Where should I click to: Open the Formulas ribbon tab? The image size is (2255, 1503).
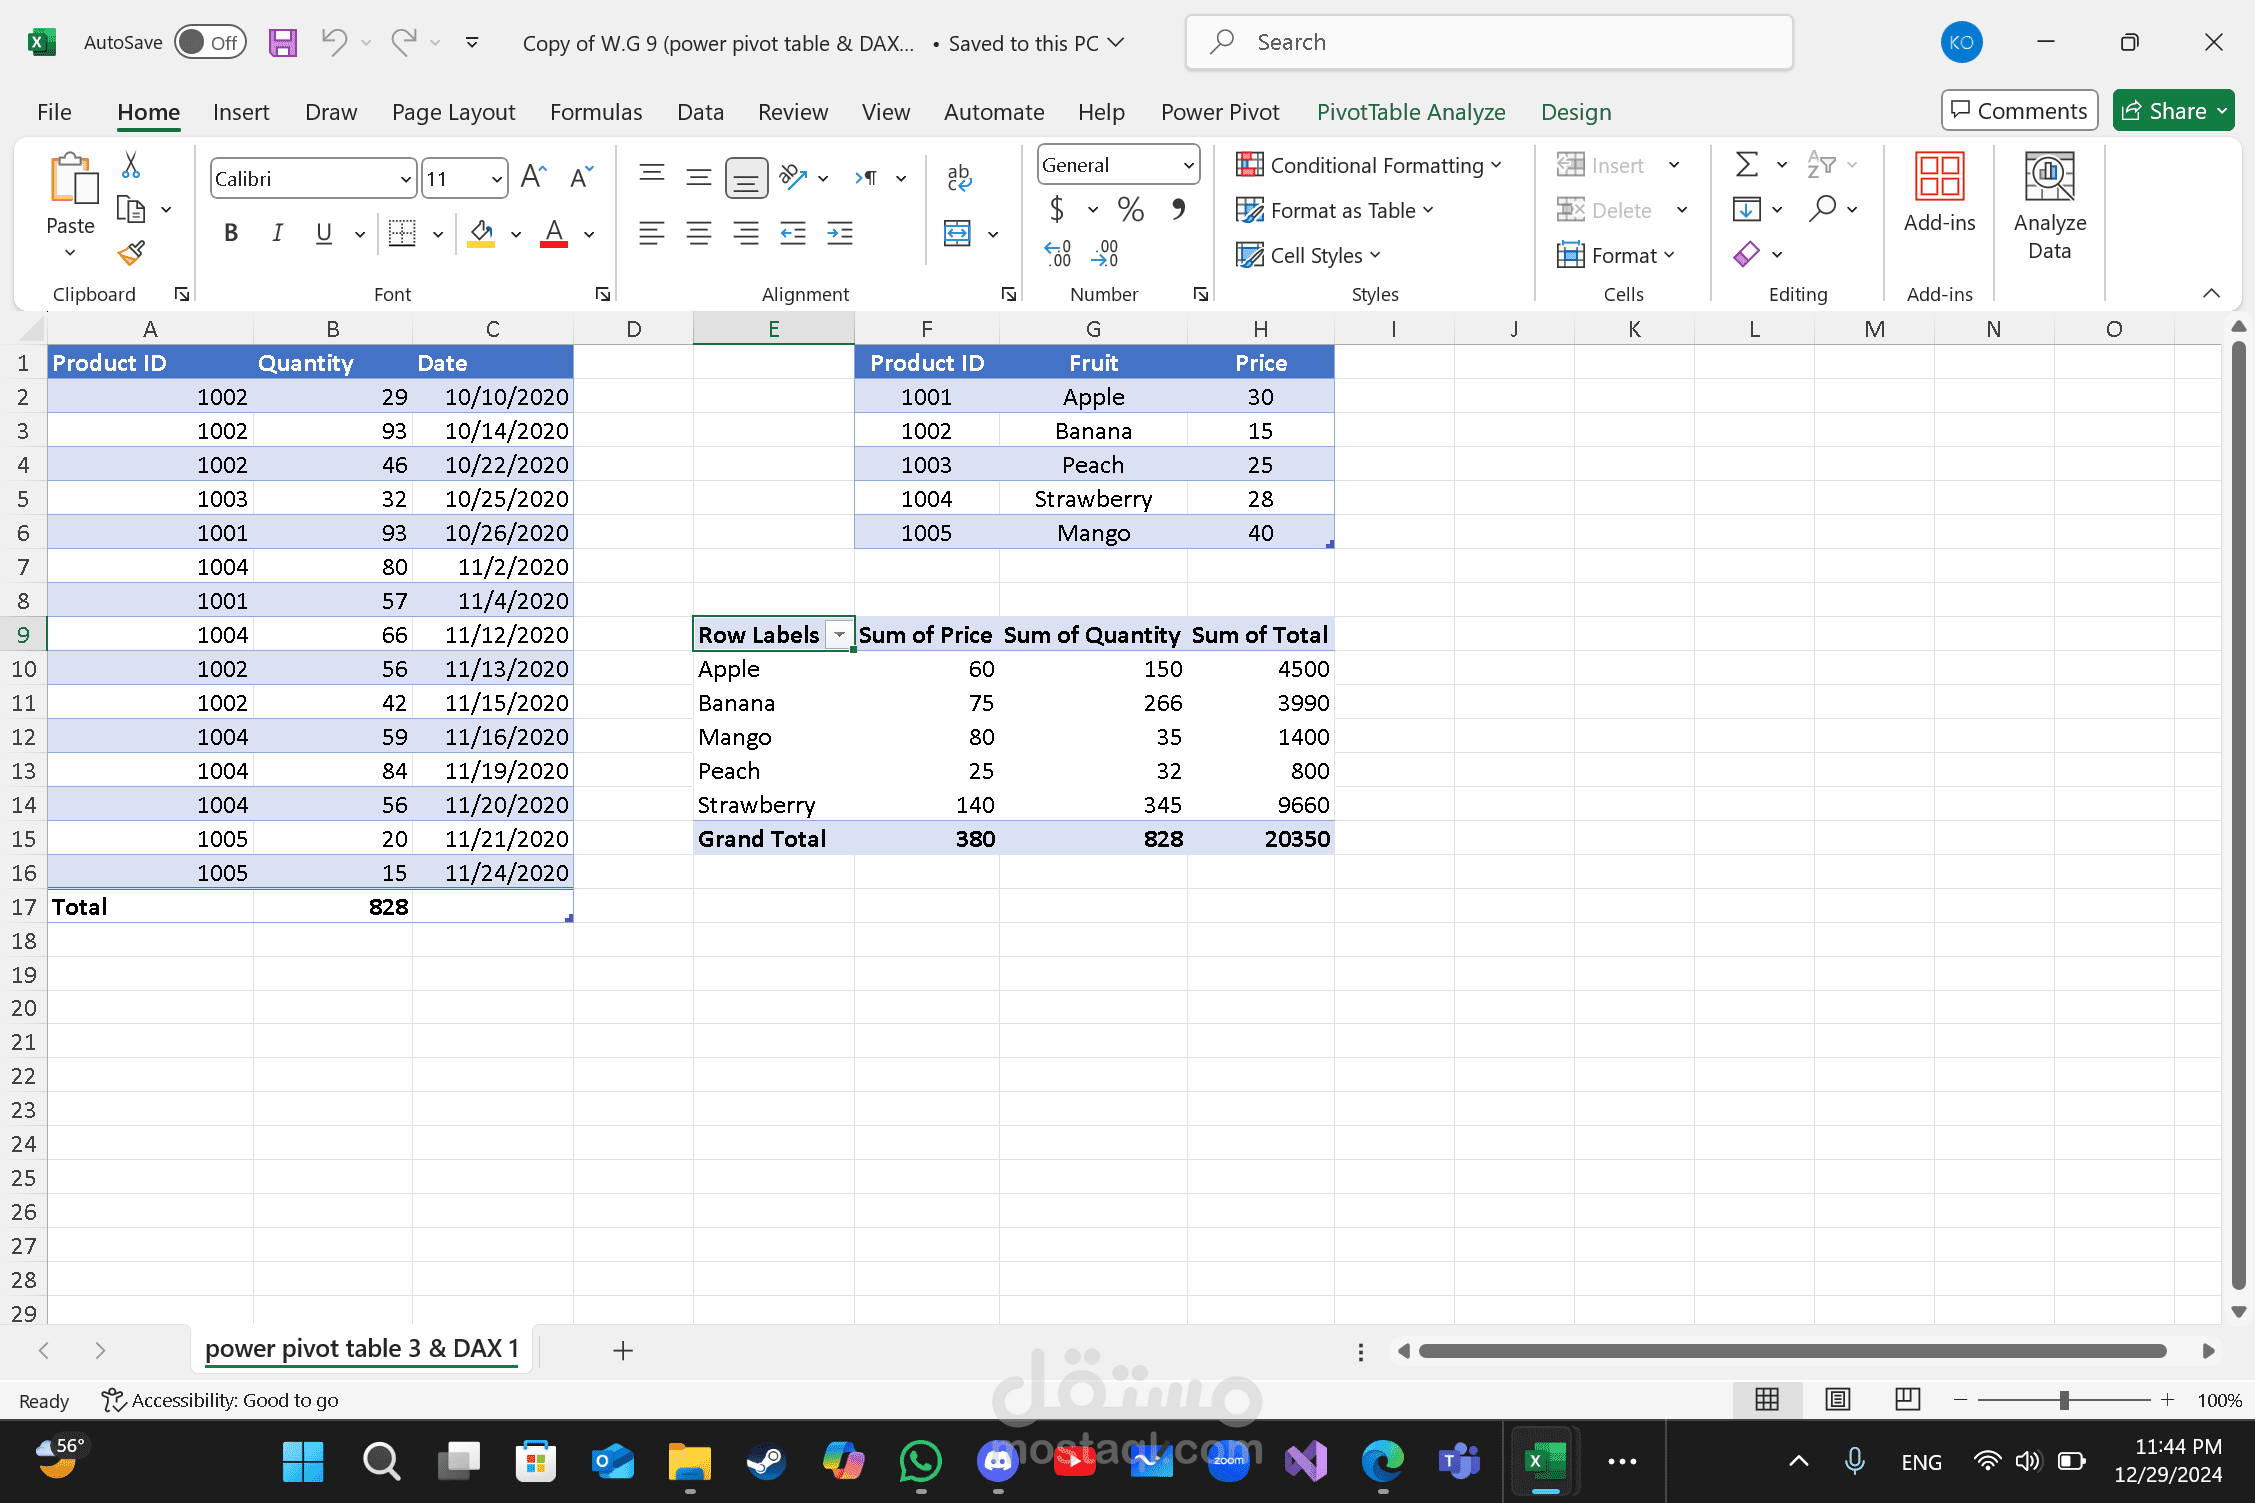[596, 112]
